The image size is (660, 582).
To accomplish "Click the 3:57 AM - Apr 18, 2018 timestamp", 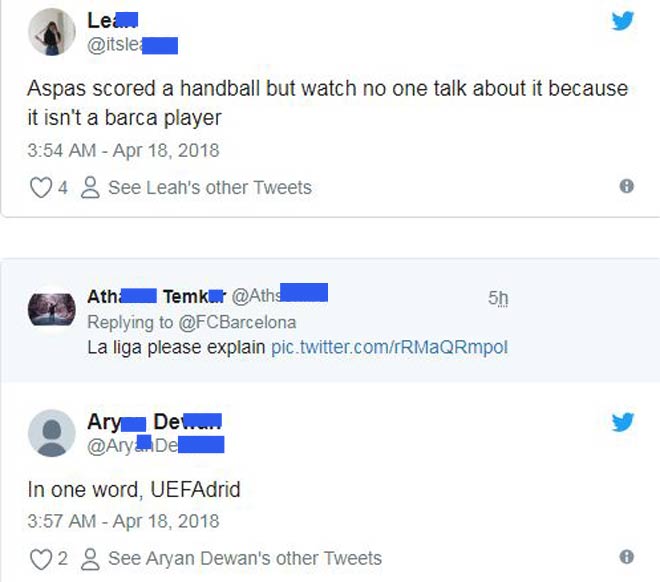I will coord(123,521).
